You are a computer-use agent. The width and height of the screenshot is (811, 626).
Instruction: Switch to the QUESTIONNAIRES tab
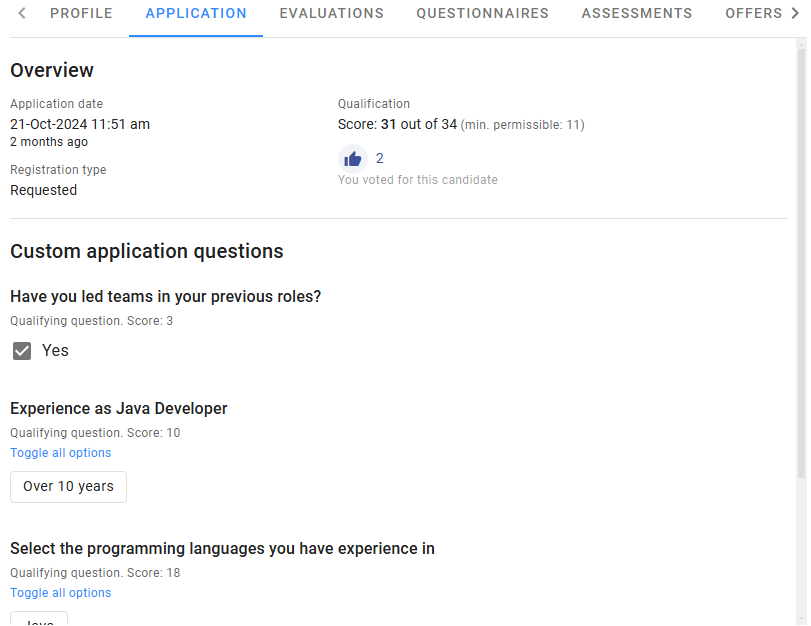tap(482, 13)
